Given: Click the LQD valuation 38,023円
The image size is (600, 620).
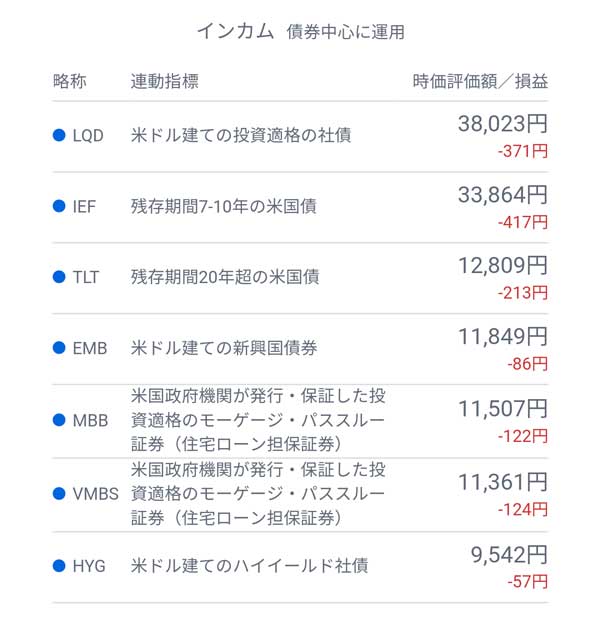Looking at the screenshot, I should coord(502,125).
